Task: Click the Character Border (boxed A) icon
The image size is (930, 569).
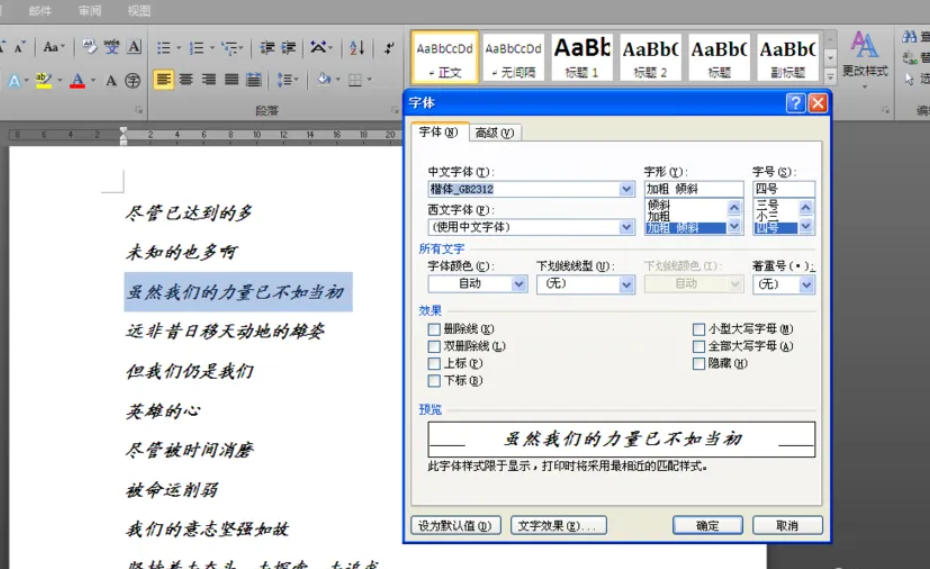Action: tap(135, 47)
